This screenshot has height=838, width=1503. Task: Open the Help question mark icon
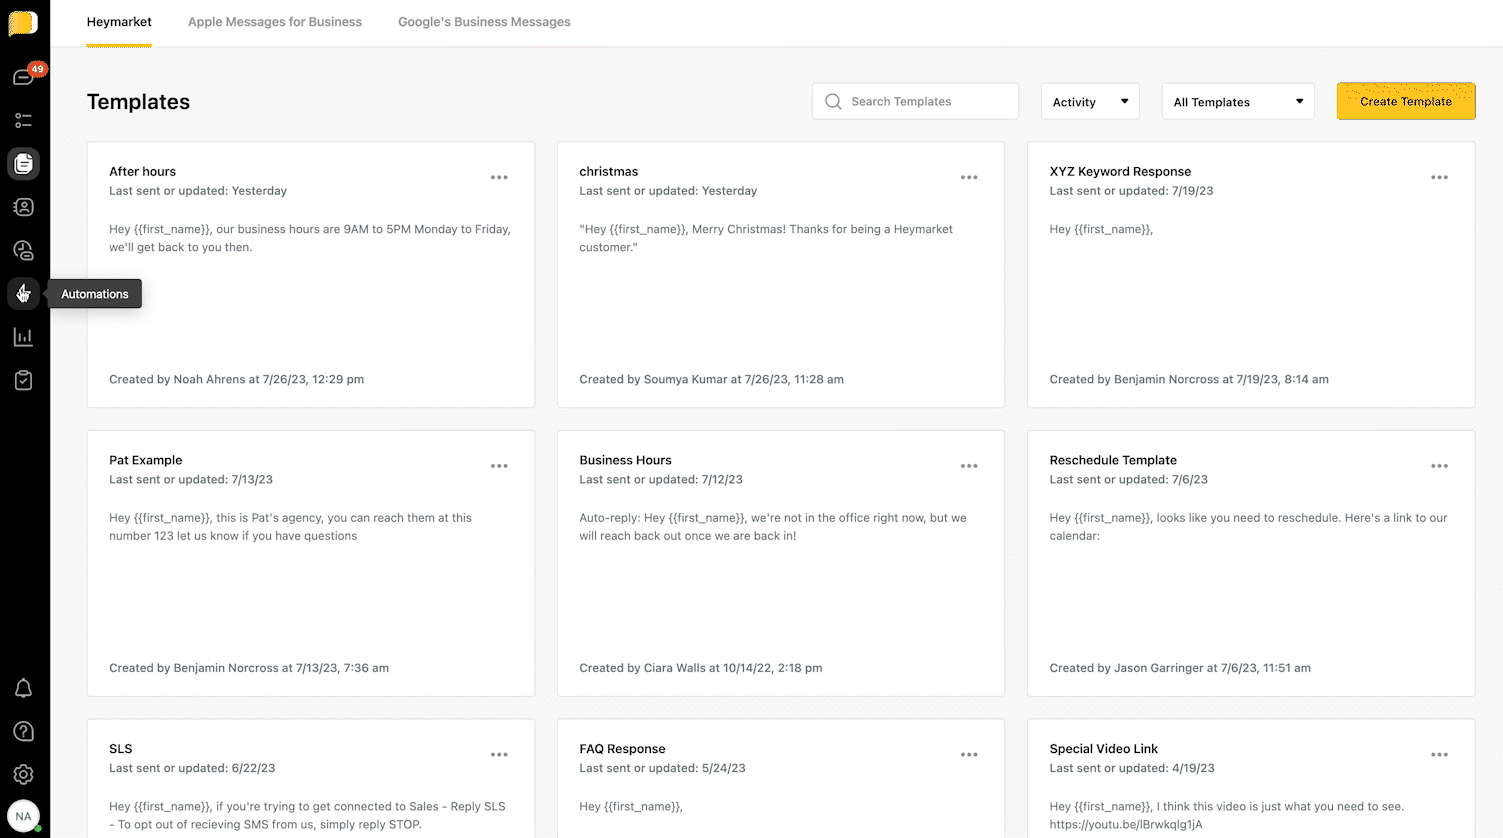(x=23, y=731)
